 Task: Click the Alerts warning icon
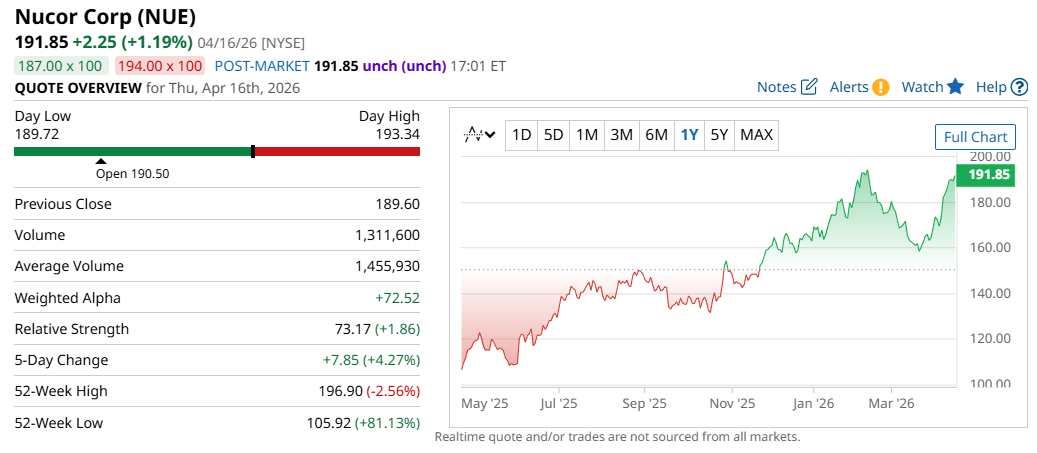click(x=881, y=87)
